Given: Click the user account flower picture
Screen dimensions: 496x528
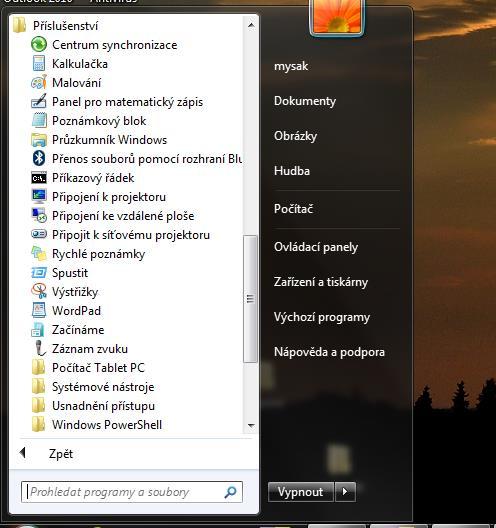Looking at the screenshot, I should coord(337,17).
